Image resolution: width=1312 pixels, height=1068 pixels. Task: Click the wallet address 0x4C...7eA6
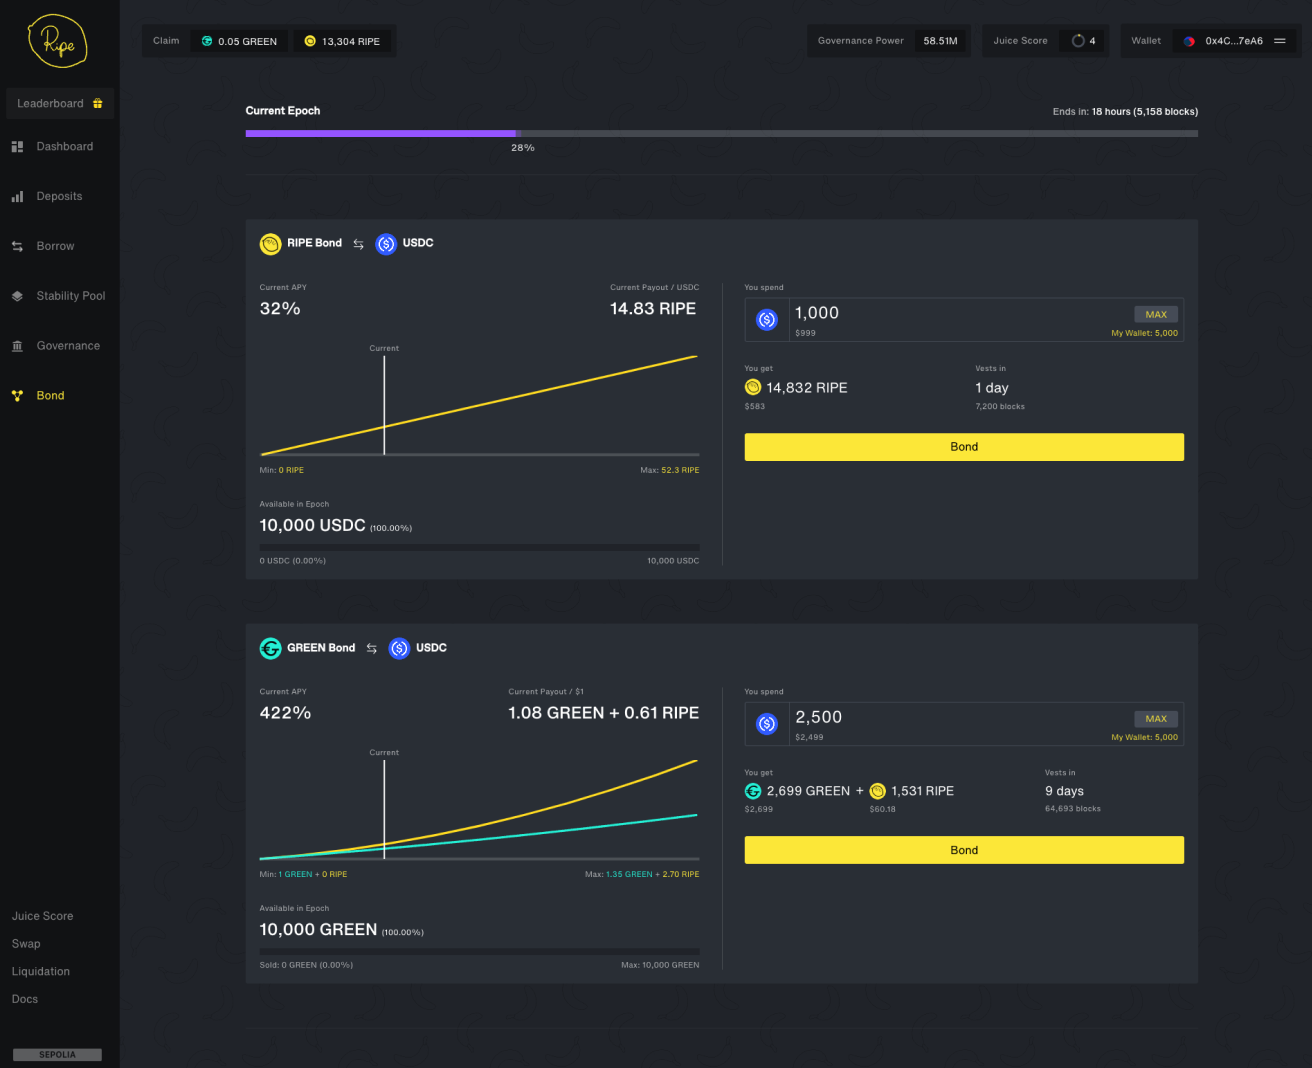point(1234,41)
